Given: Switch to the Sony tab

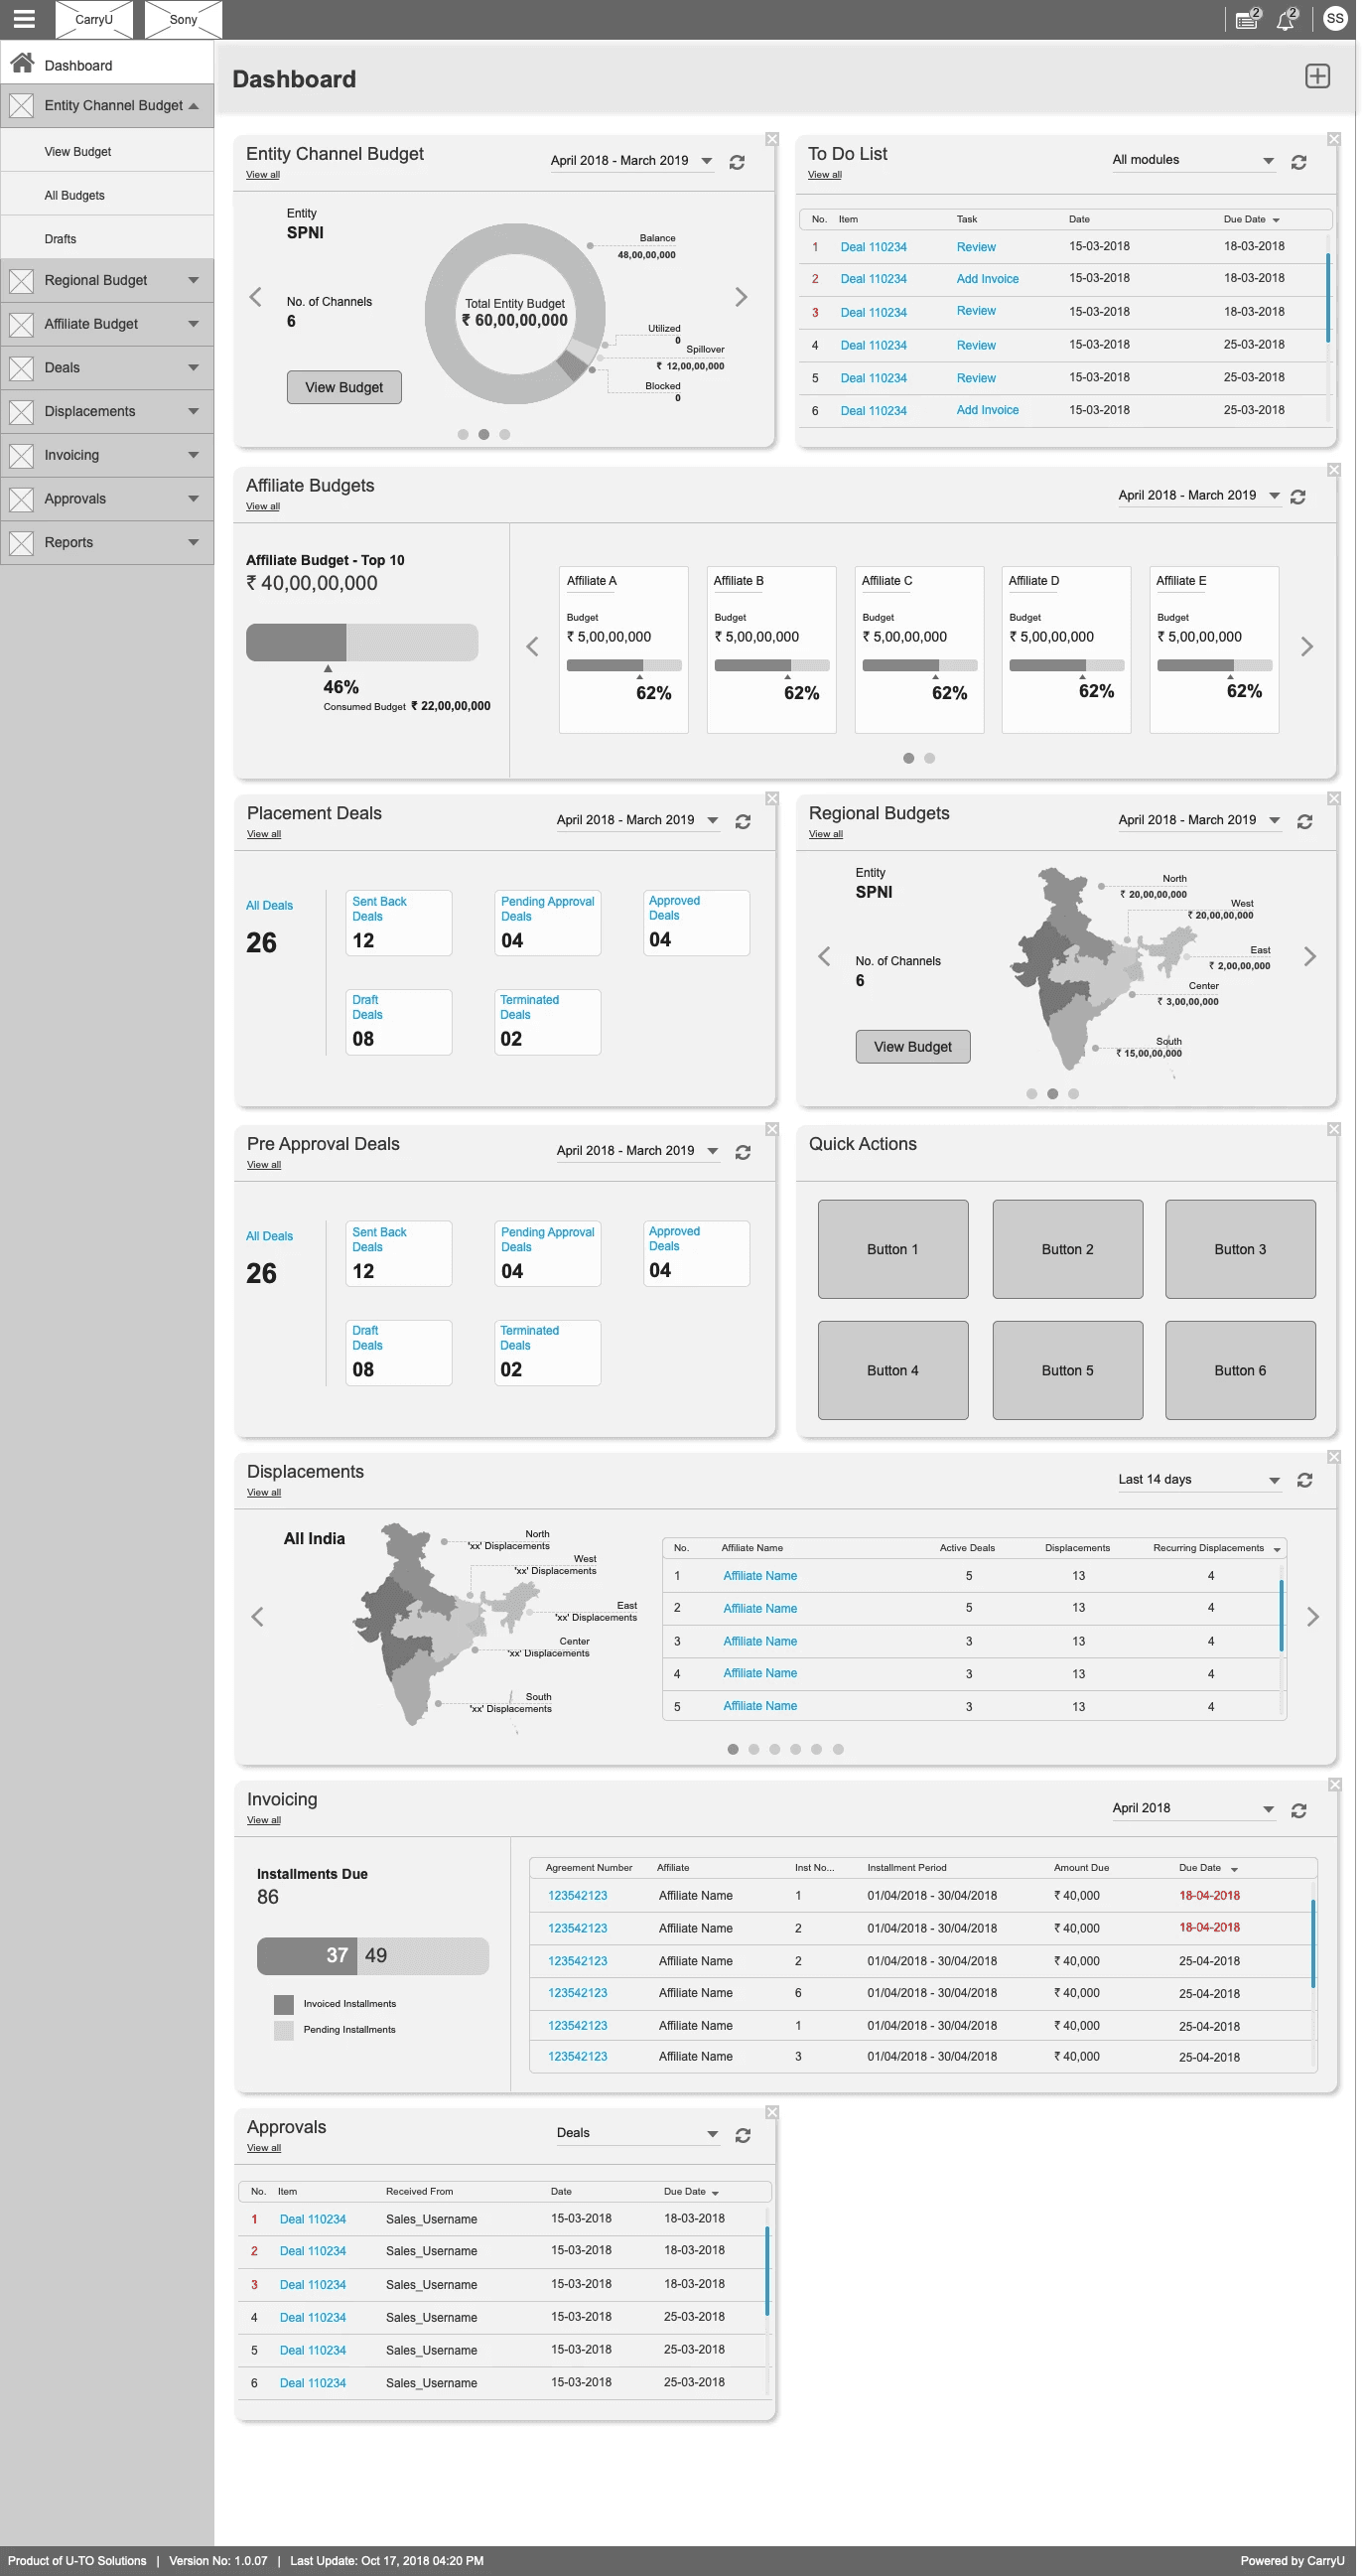Looking at the screenshot, I should click(x=183, y=19).
